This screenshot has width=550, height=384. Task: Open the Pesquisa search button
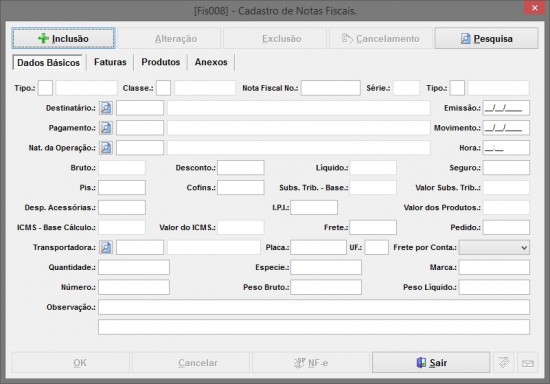(486, 38)
